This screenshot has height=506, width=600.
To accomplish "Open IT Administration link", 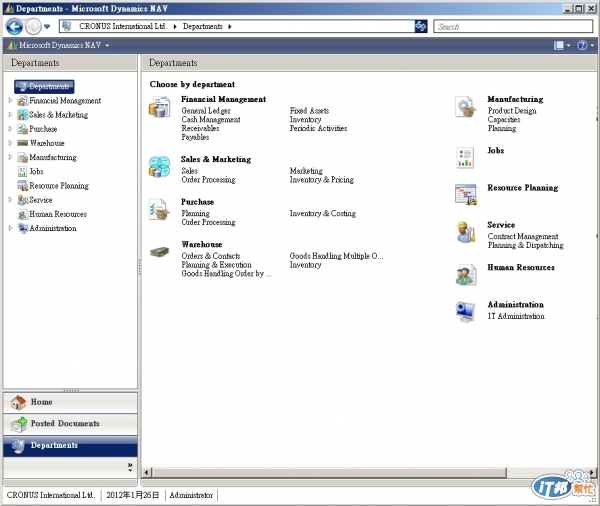I will pos(516,316).
